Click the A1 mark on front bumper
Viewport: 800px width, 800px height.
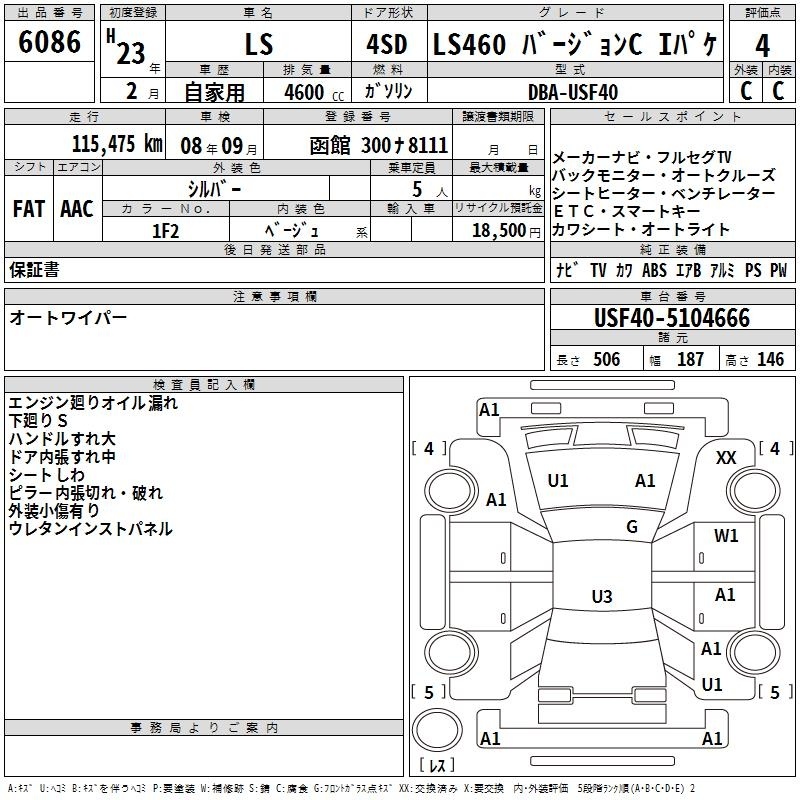click(x=489, y=409)
